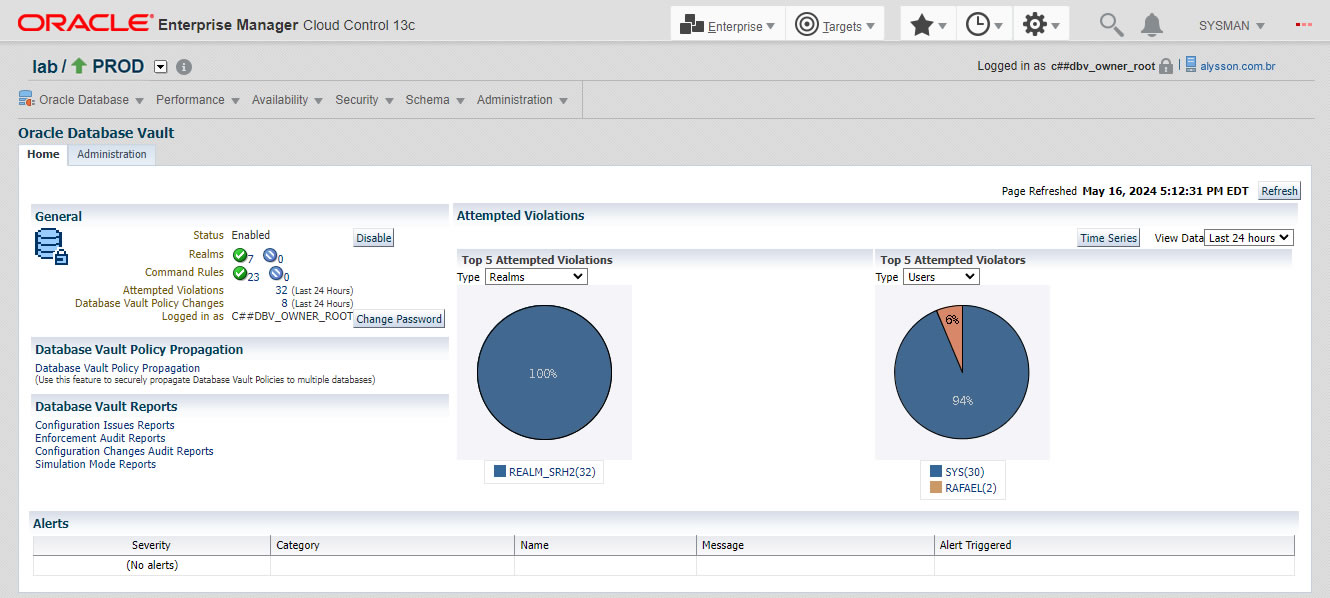
Task: Click the Command Rules enabled green checkmark
Action: point(240,273)
